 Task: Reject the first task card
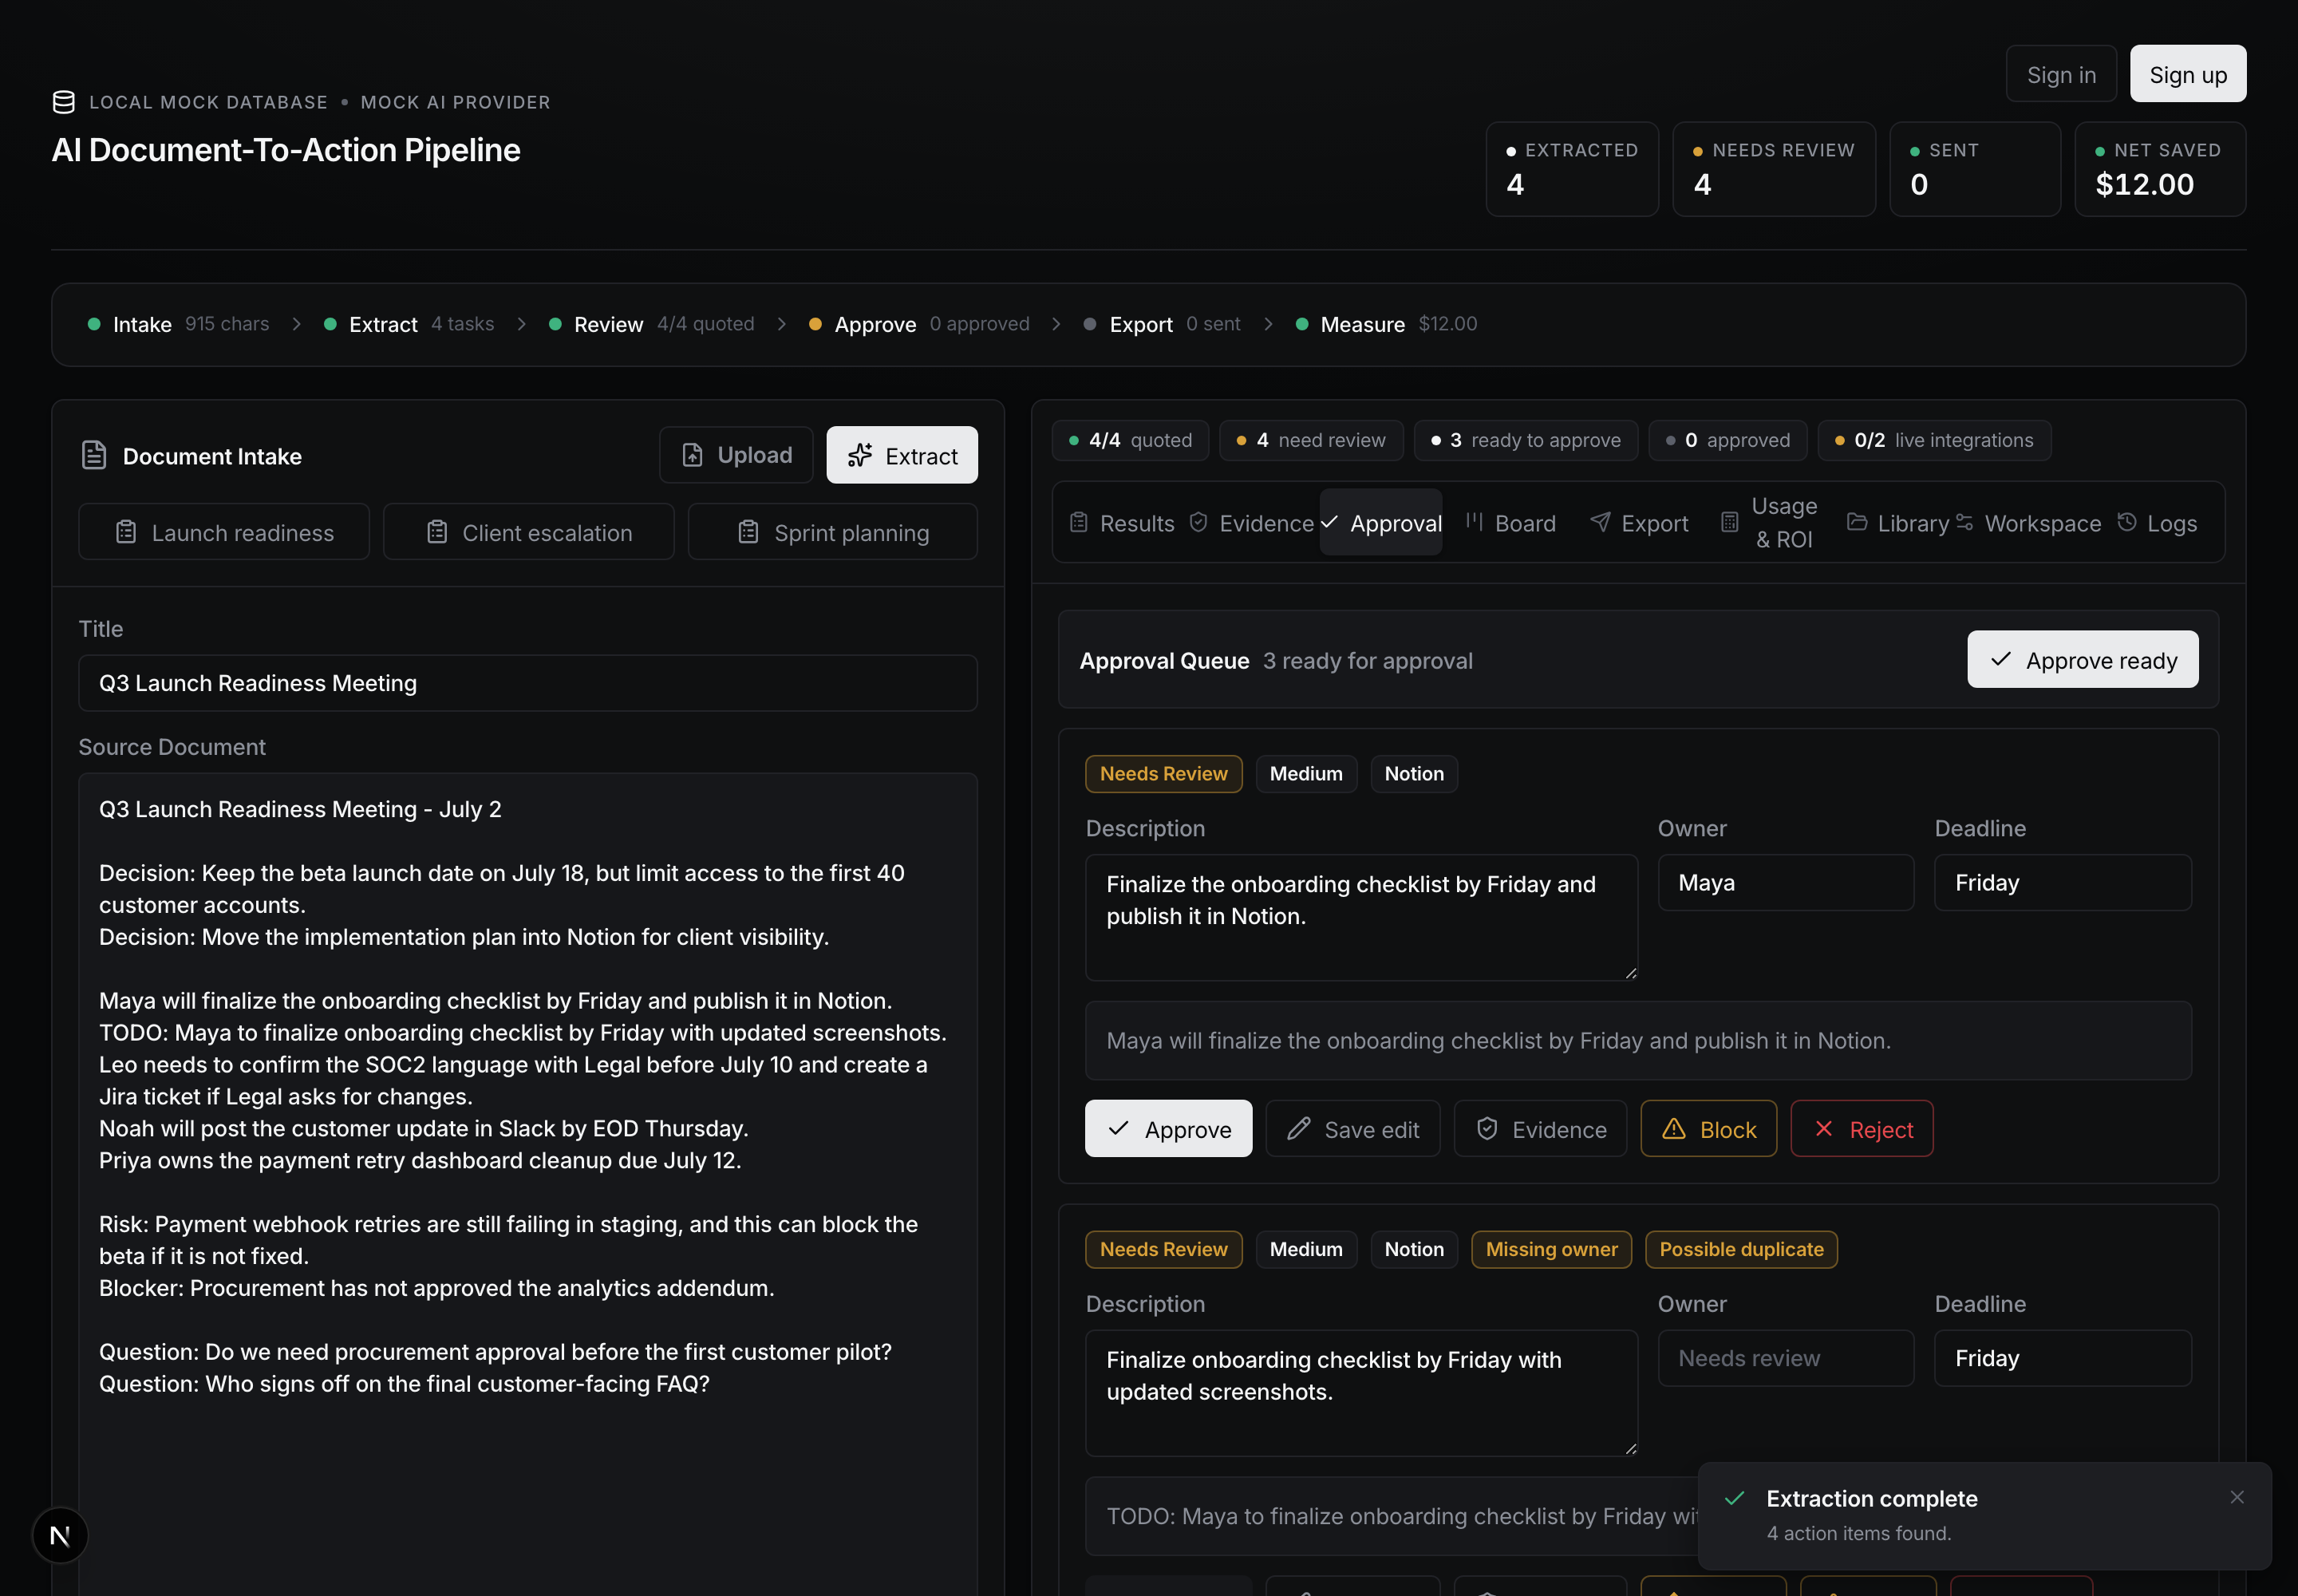(x=1861, y=1129)
